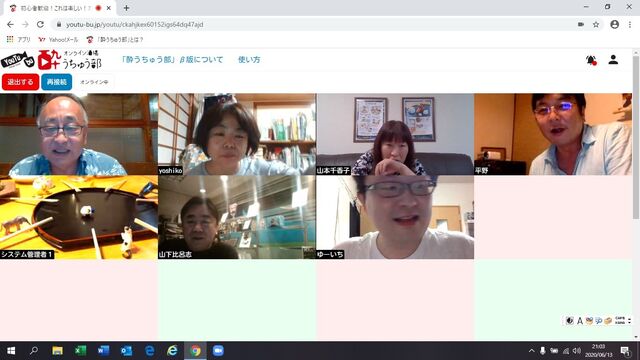
Task: Switch to Chrome on the taskbar
Action: click(x=196, y=351)
